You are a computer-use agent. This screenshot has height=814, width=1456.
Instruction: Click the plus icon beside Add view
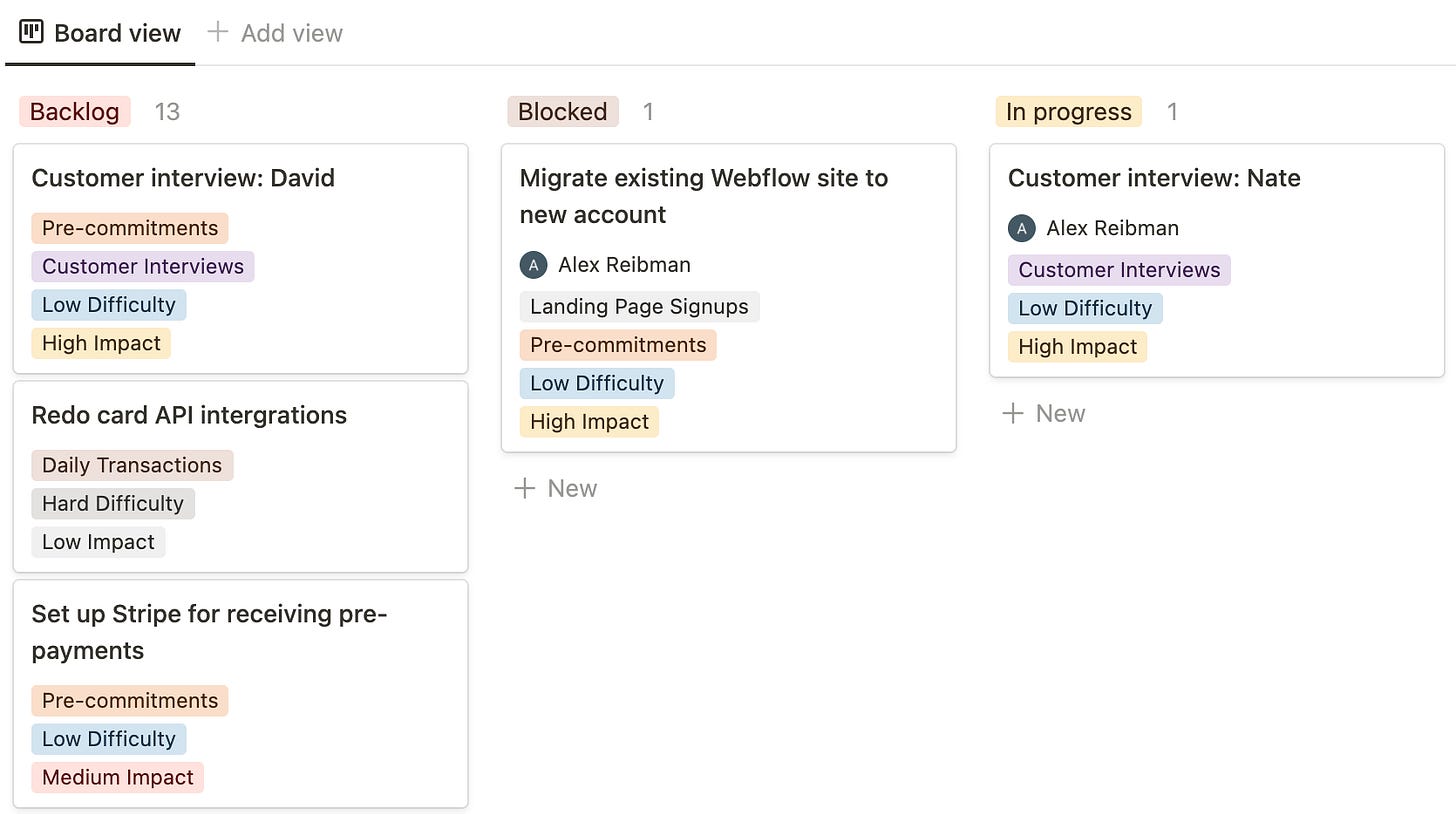[217, 32]
